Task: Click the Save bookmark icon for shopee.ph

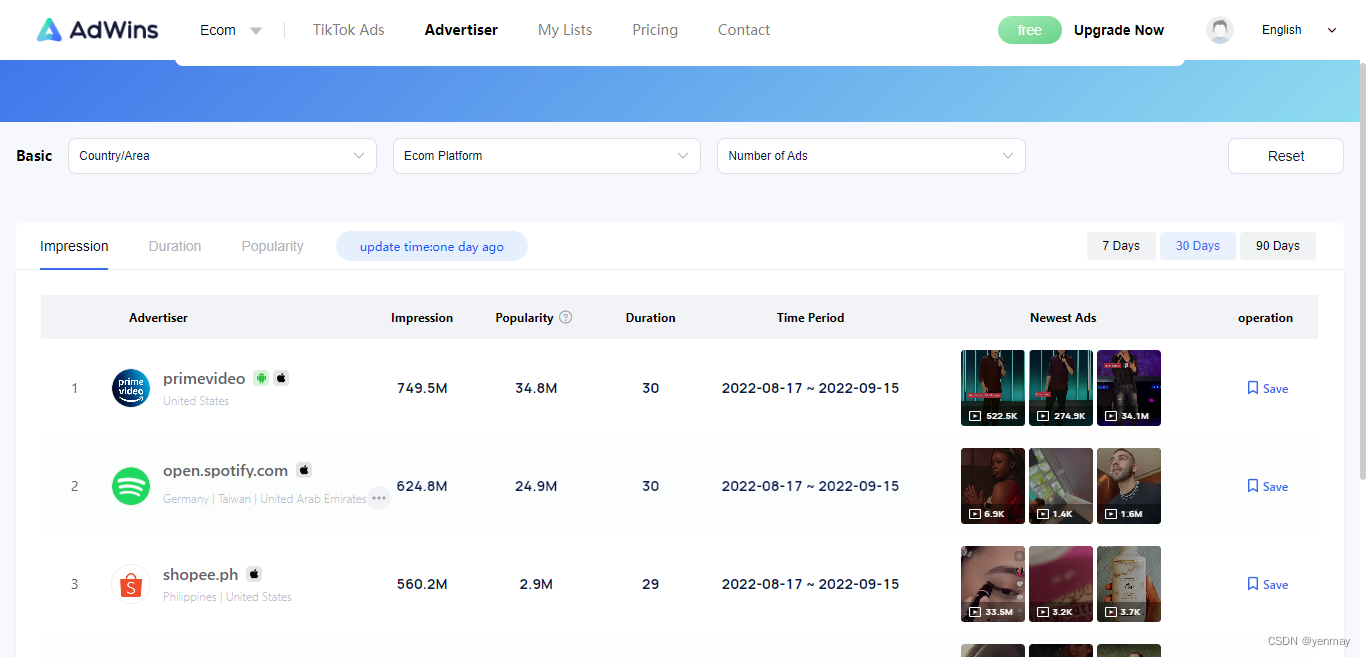Action: [1252, 584]
